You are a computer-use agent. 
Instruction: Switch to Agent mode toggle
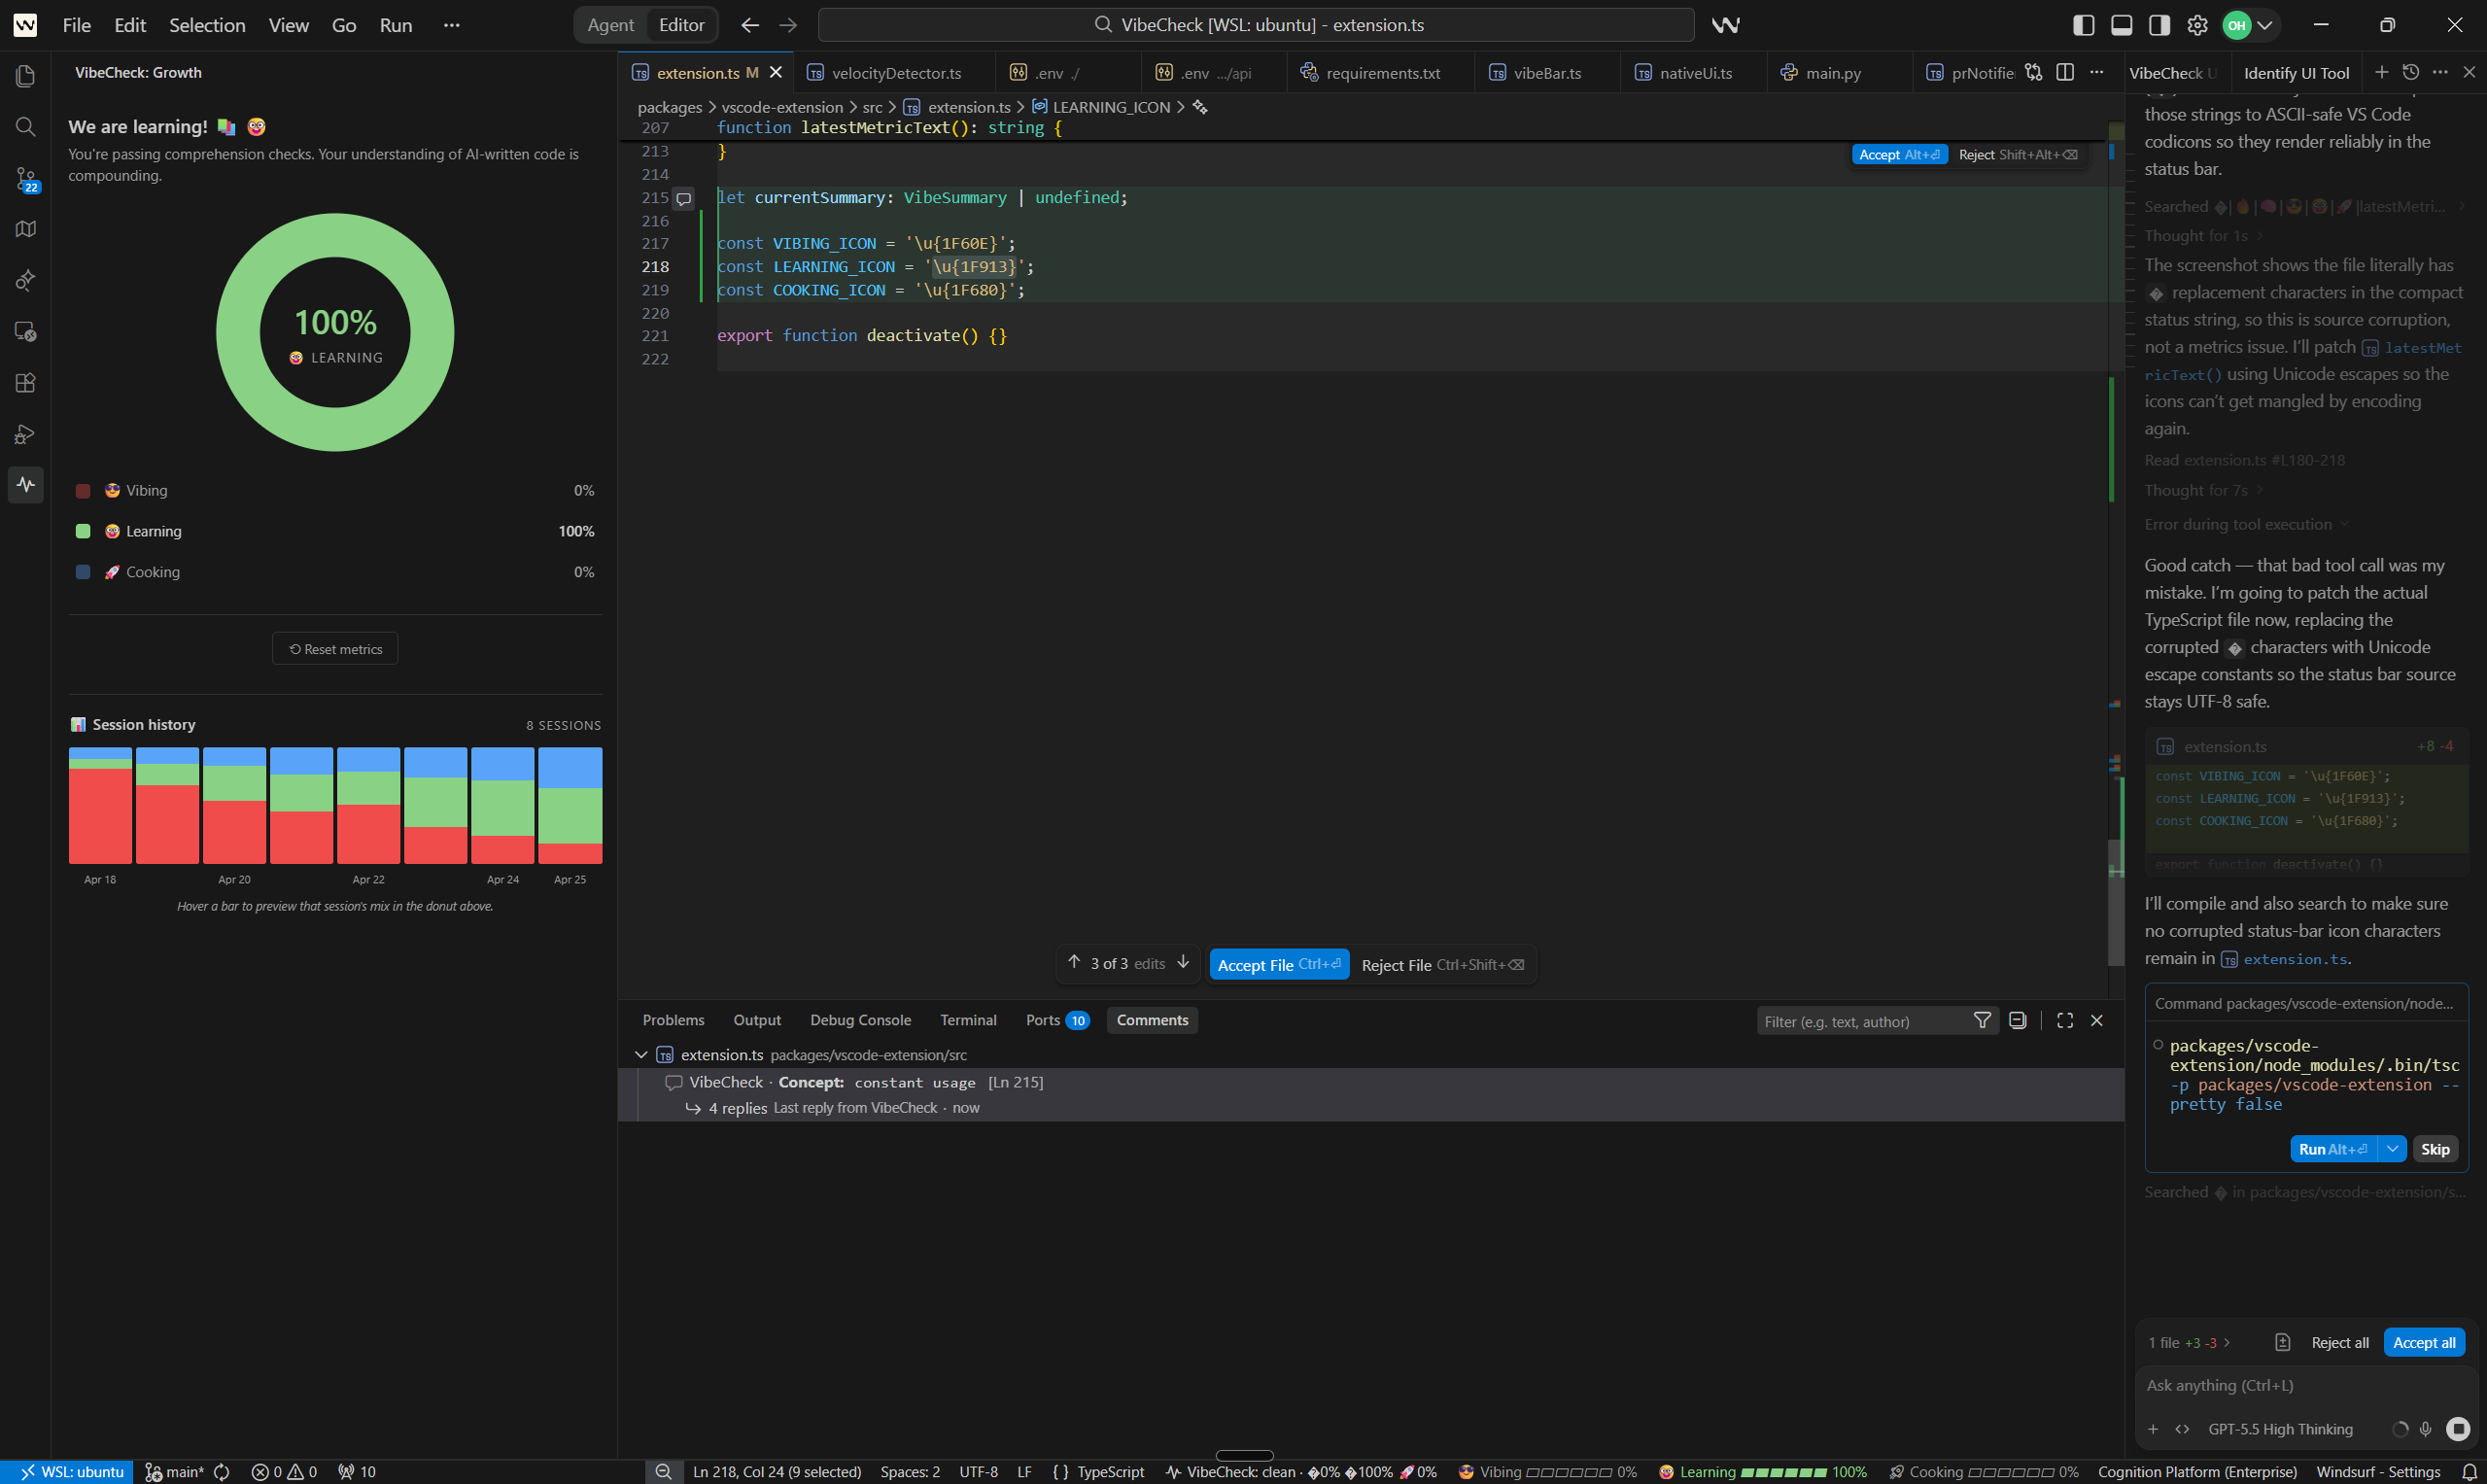610,25
